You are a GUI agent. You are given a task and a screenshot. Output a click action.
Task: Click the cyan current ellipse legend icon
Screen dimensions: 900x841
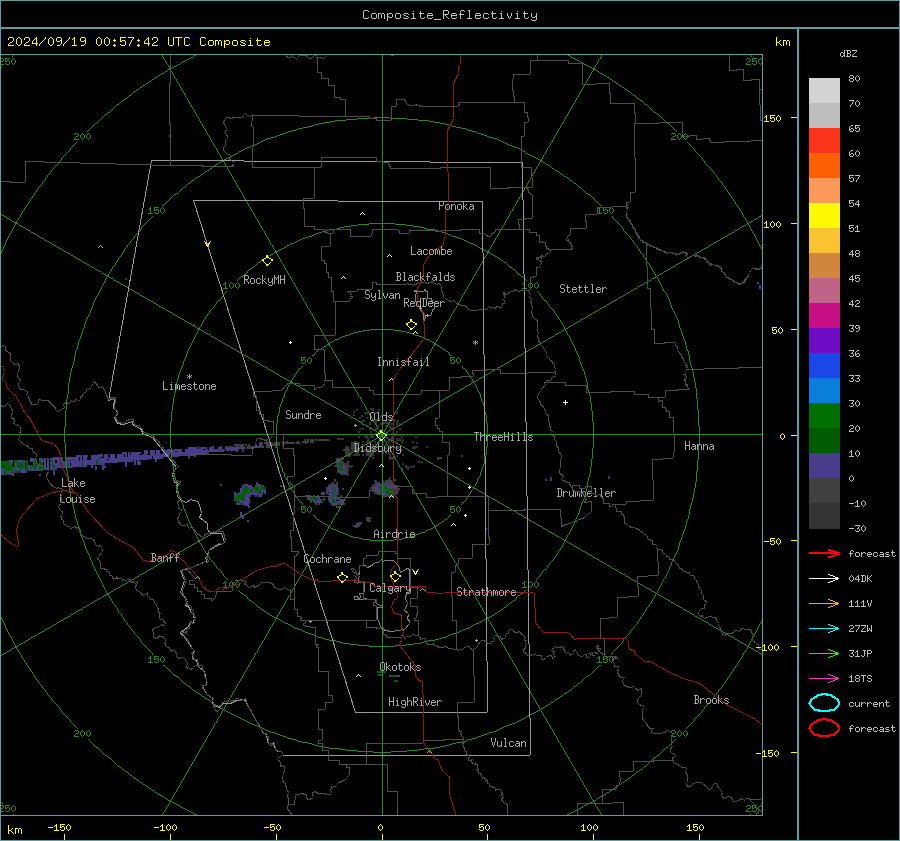[824, 703]
